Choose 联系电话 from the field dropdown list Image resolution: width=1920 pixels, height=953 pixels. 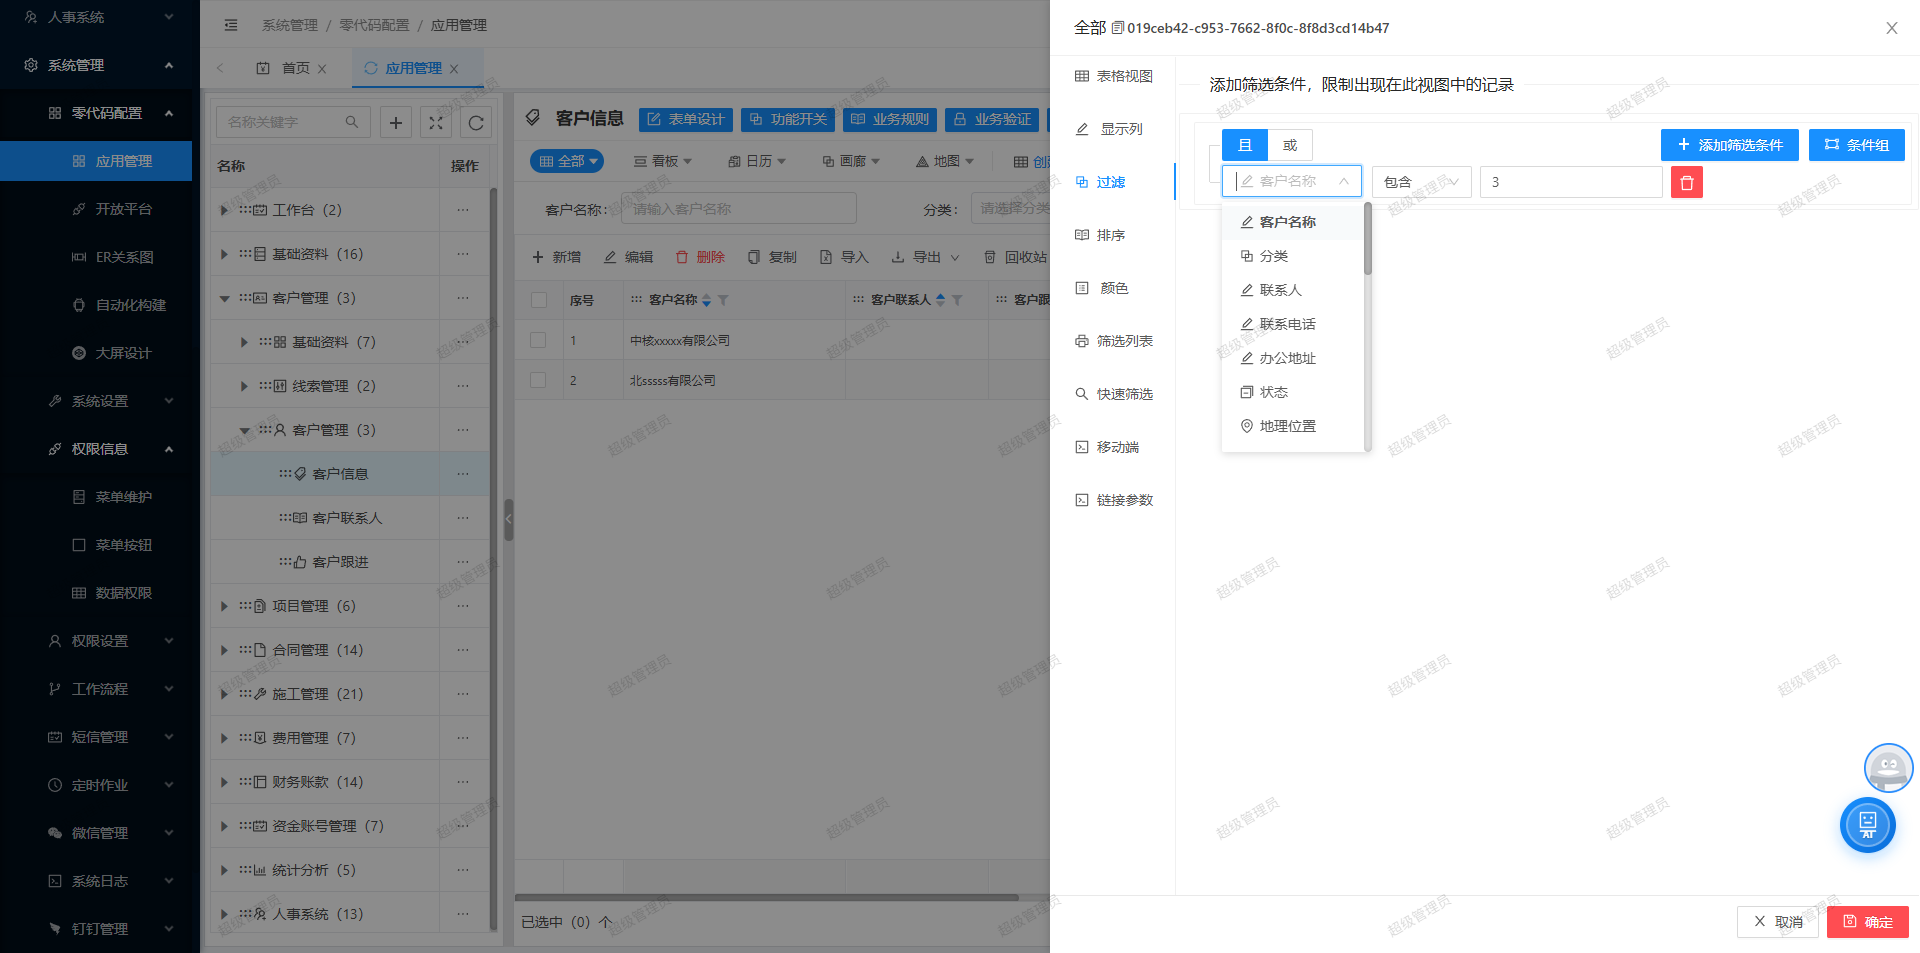coord(1292,324)
